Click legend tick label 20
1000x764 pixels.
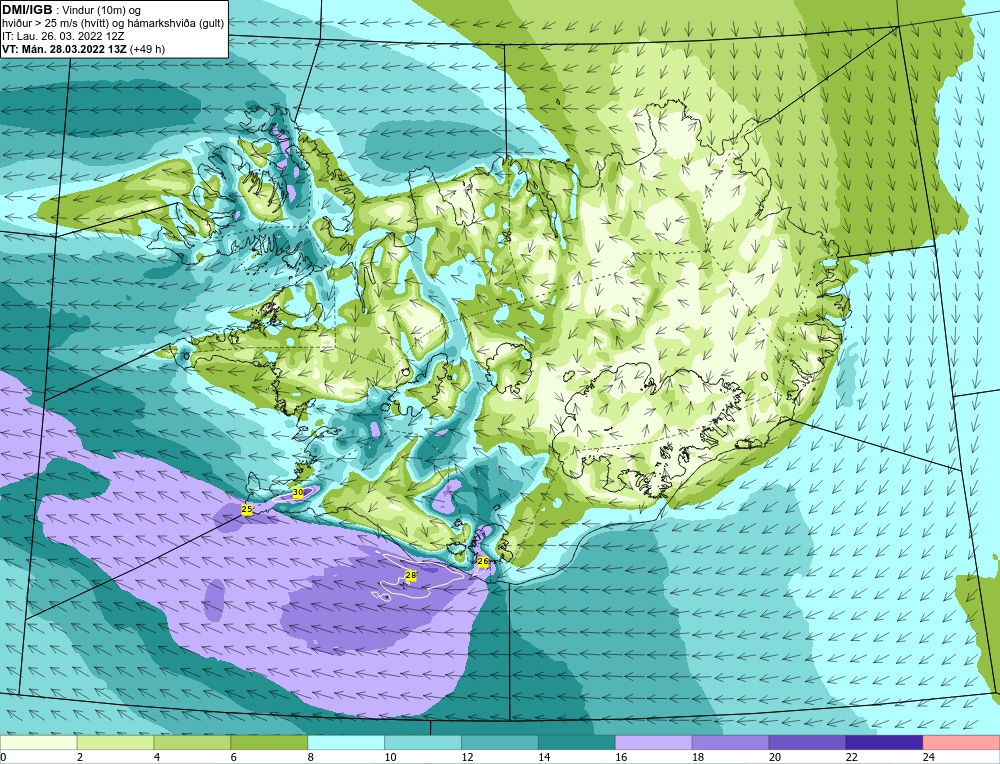[774, 757]
